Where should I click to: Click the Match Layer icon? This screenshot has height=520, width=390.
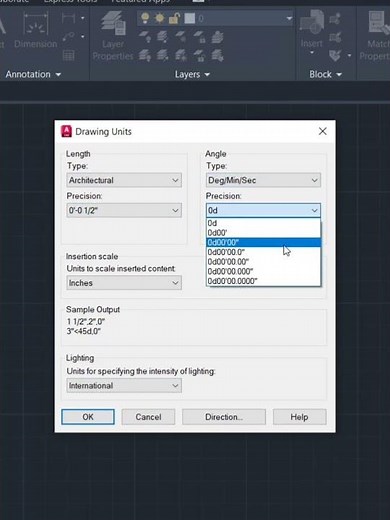tap(217, 55)
